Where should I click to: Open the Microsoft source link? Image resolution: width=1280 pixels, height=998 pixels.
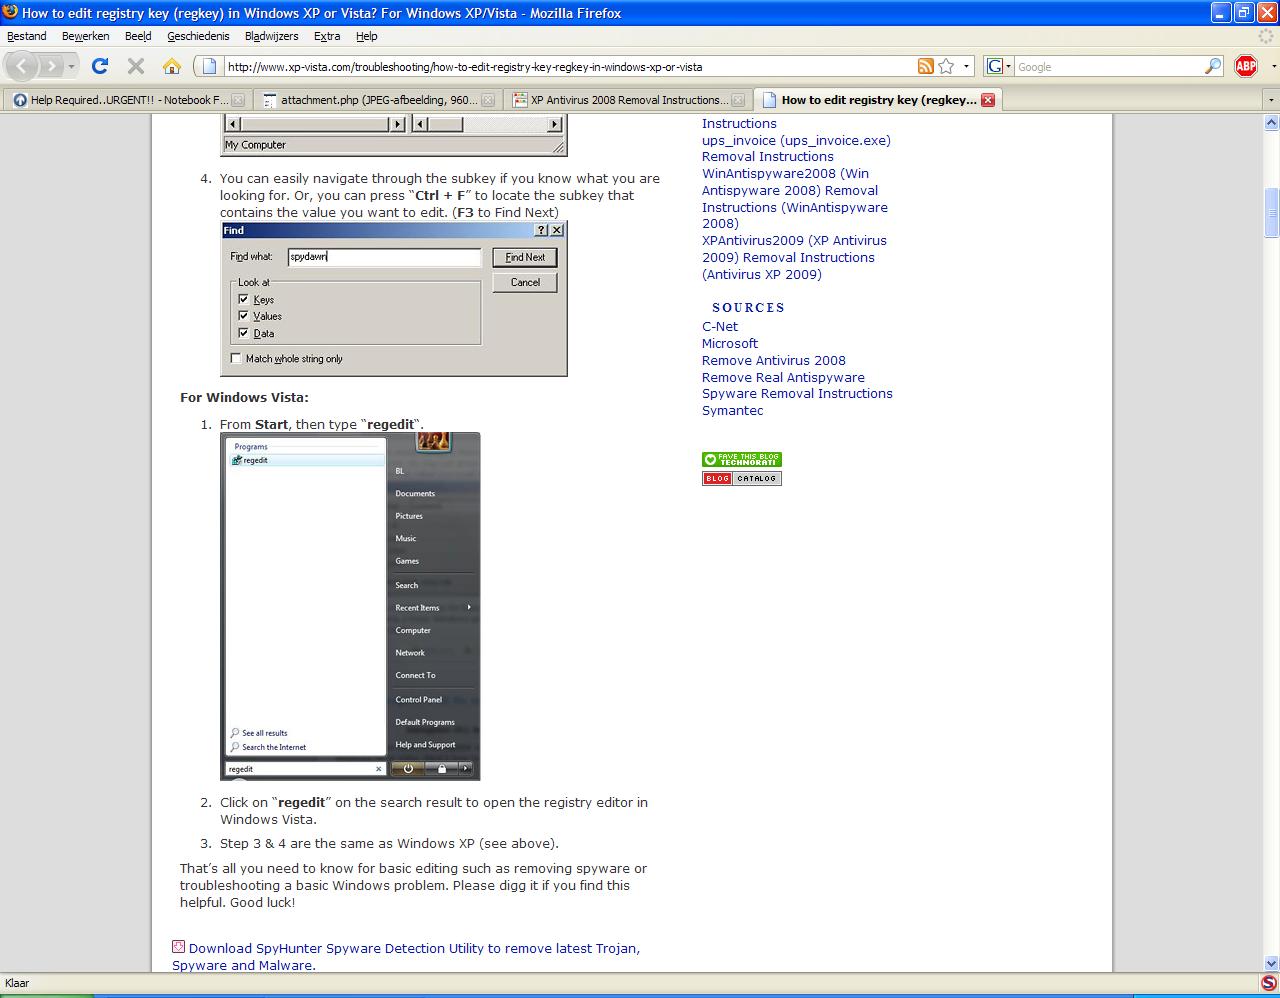tap(730, 344)
